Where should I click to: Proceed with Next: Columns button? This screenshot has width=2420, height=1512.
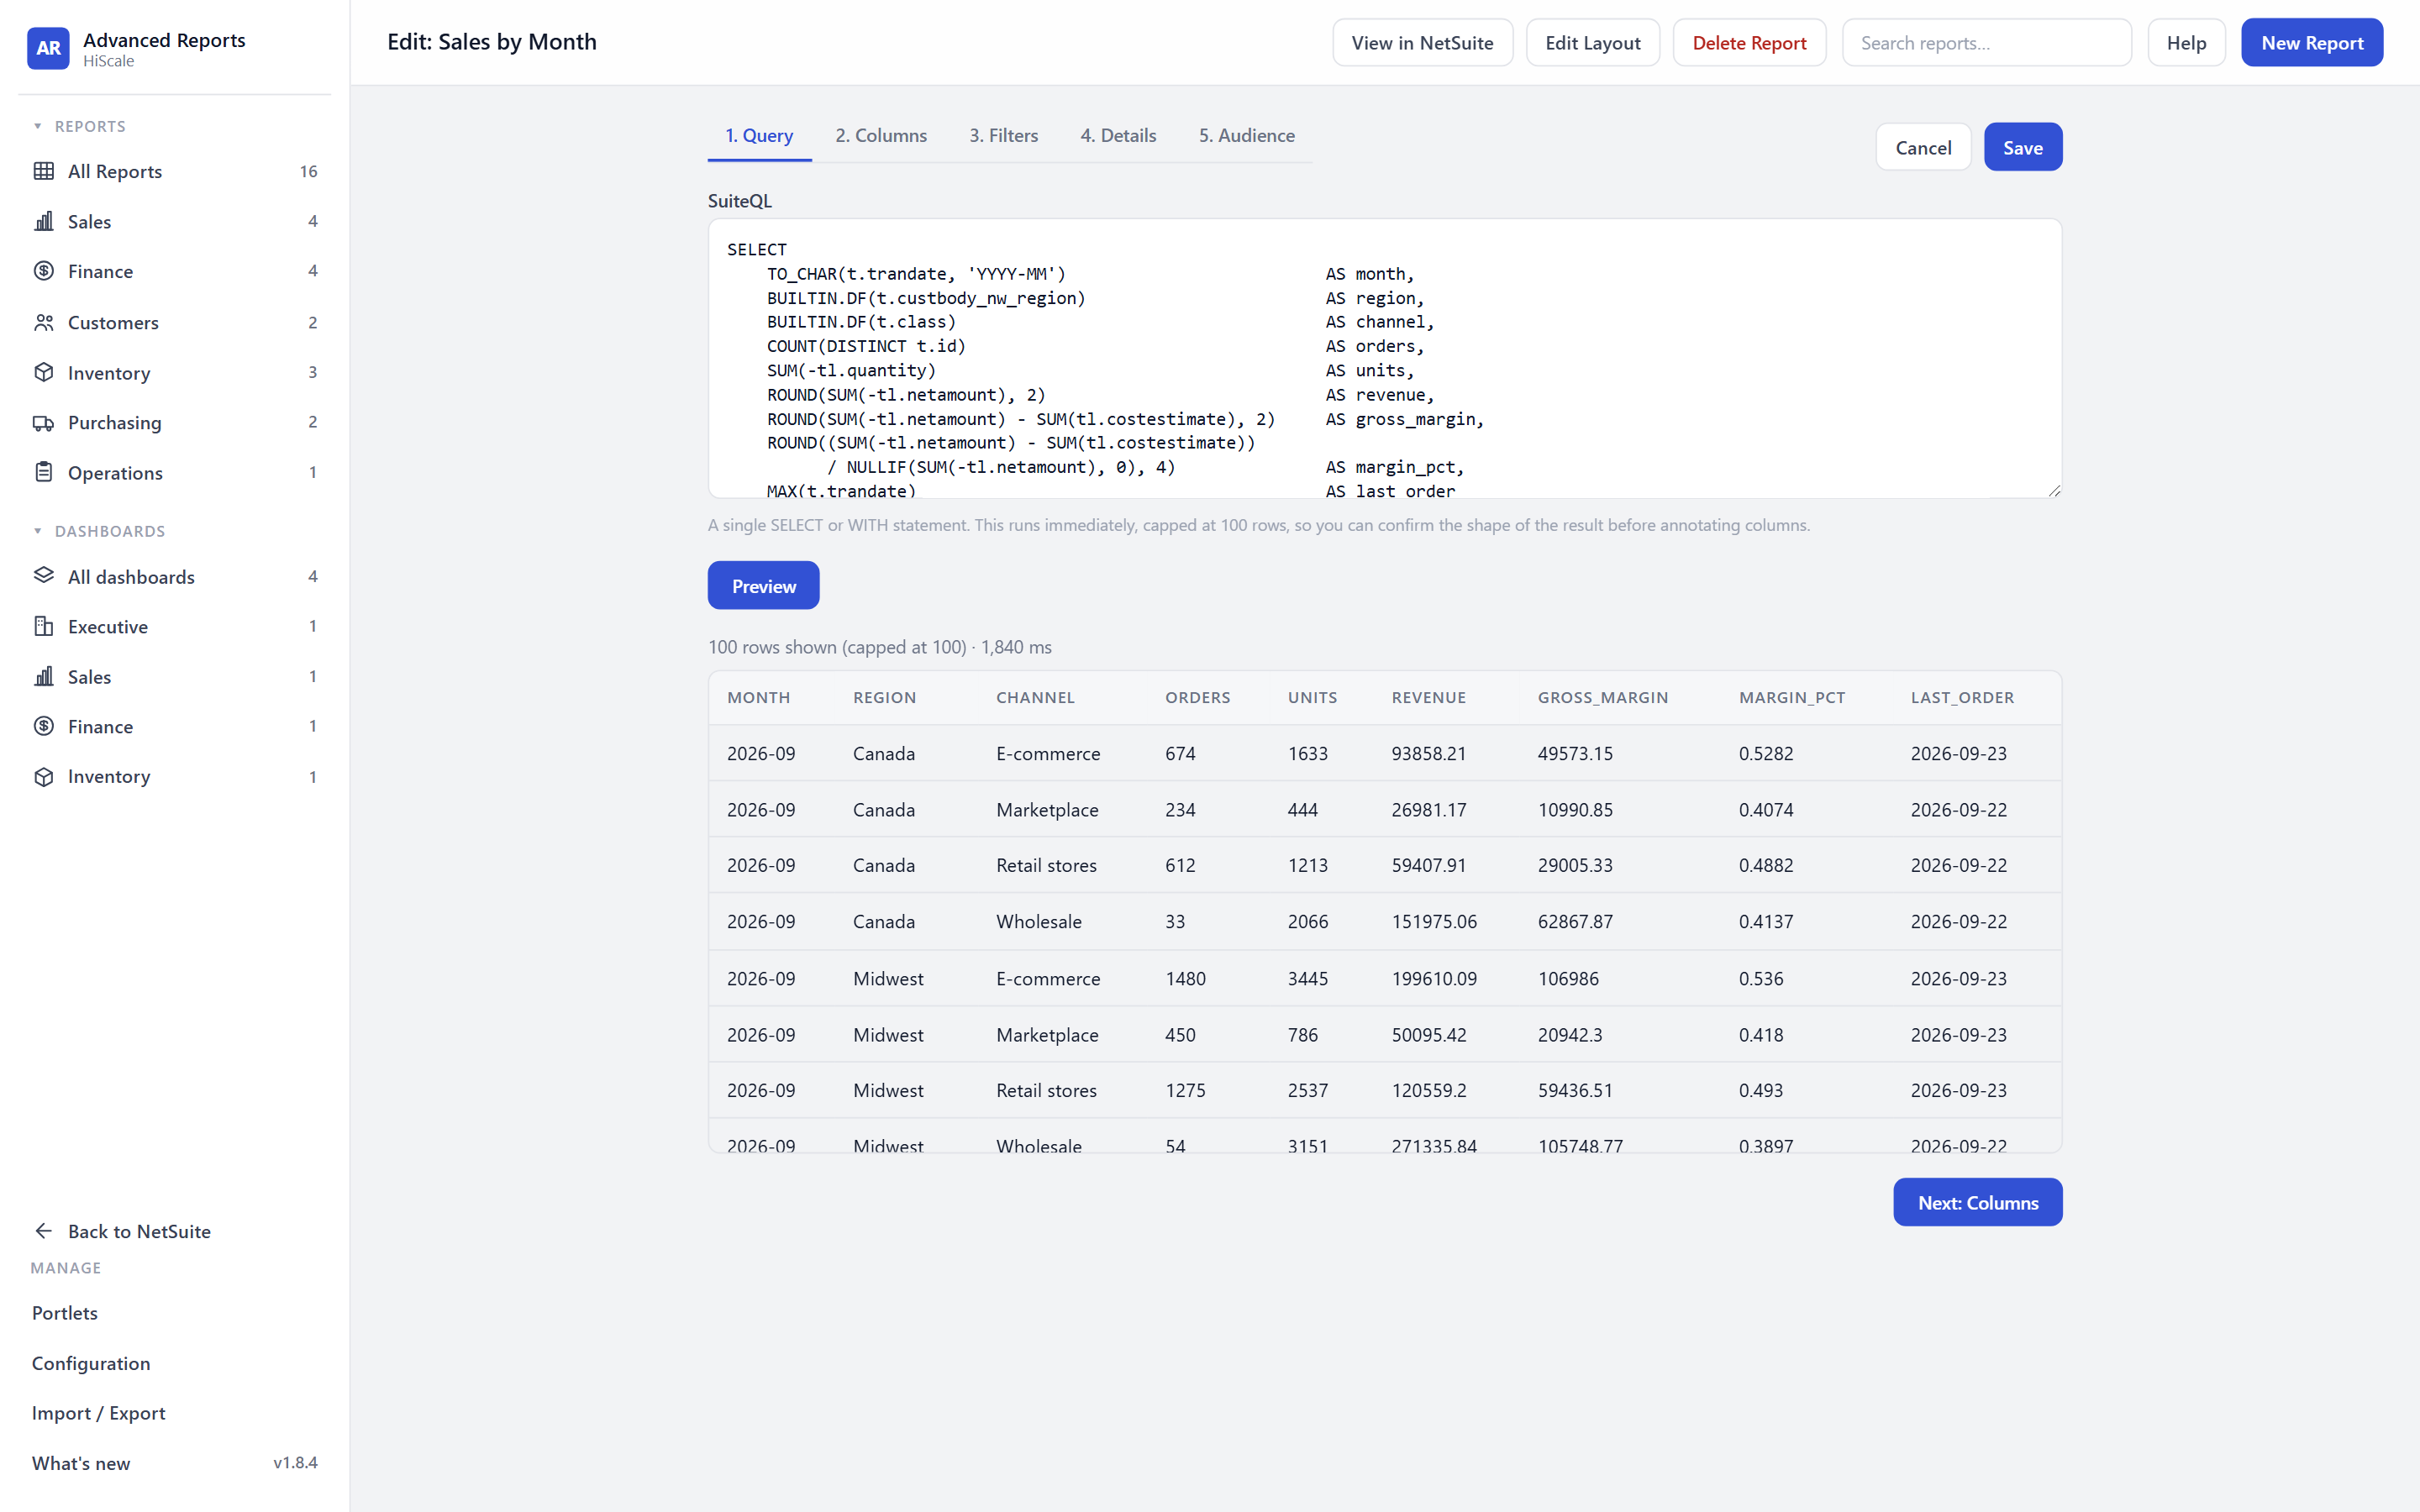coord(1977,1202)
